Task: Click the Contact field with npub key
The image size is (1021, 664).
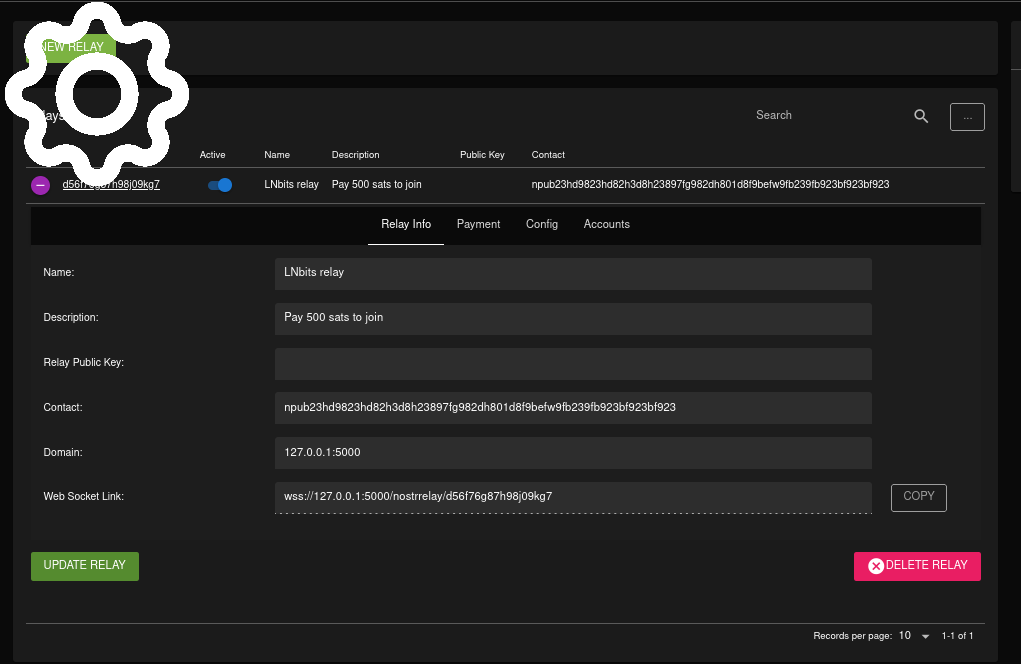Action: click(573, 408)
